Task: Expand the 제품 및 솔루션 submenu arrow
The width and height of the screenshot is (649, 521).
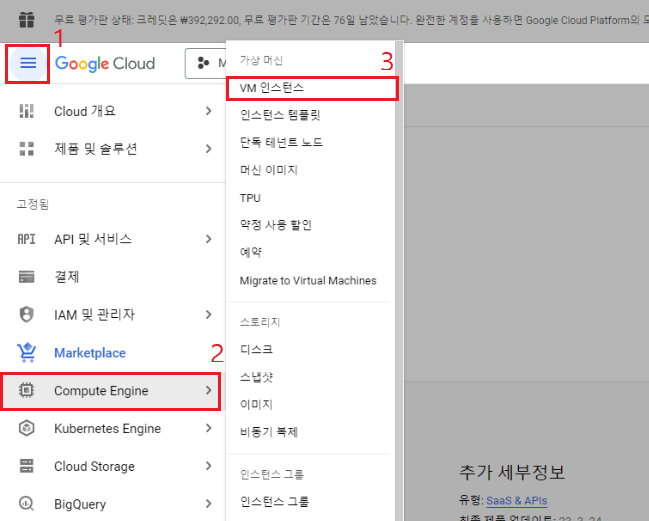Action: [x=209, y=149]
